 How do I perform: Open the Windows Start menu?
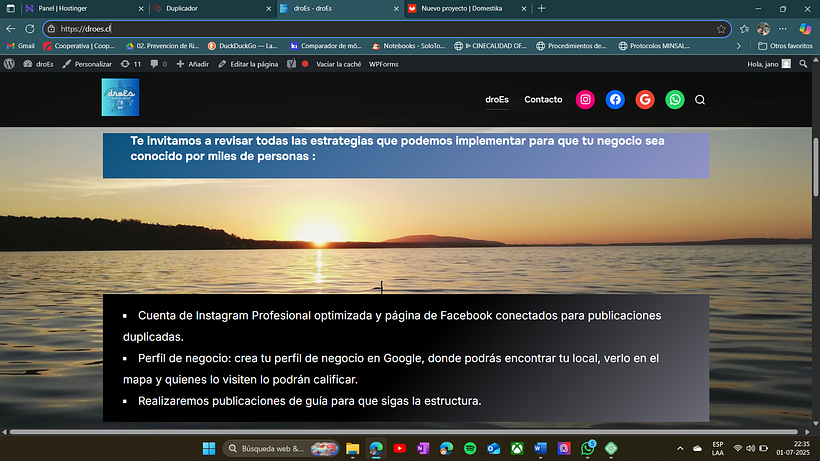(209, 448)
